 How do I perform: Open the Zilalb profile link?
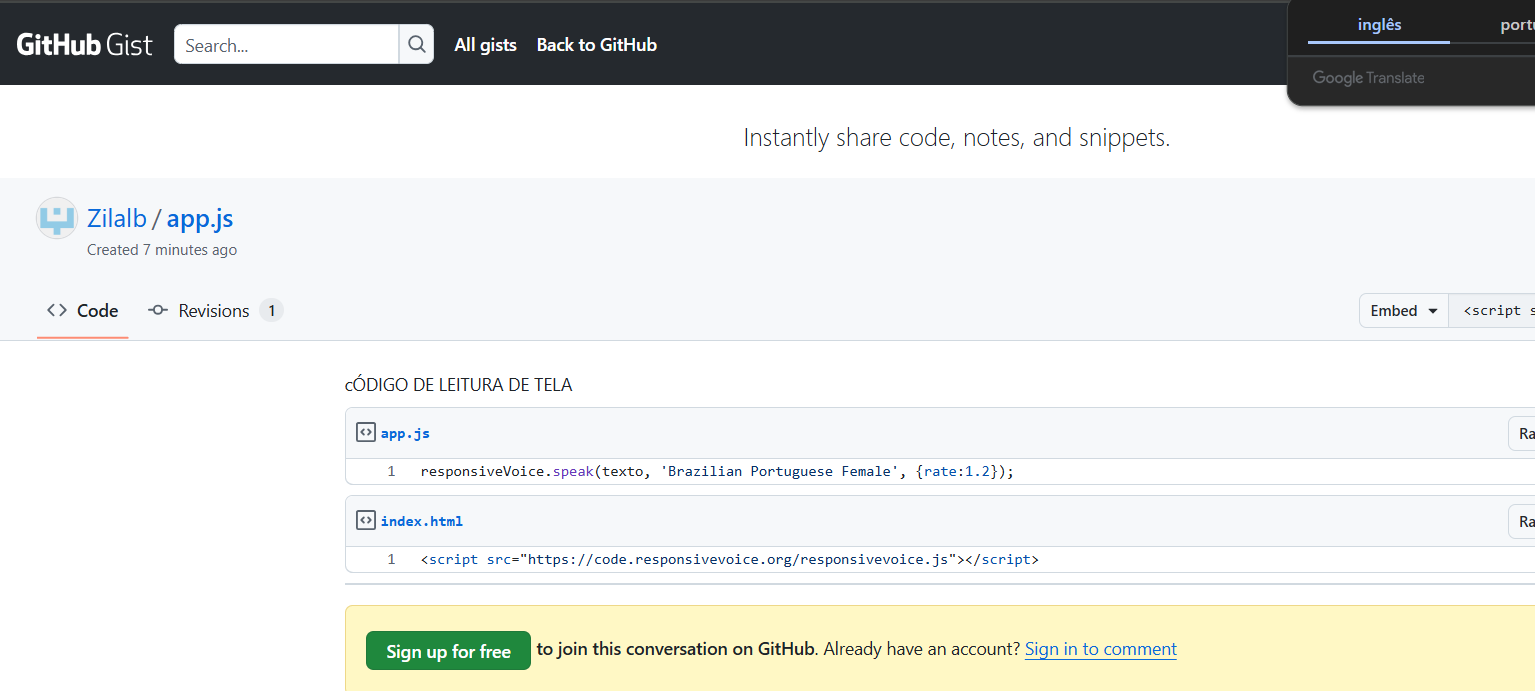[x=117, y=219]
